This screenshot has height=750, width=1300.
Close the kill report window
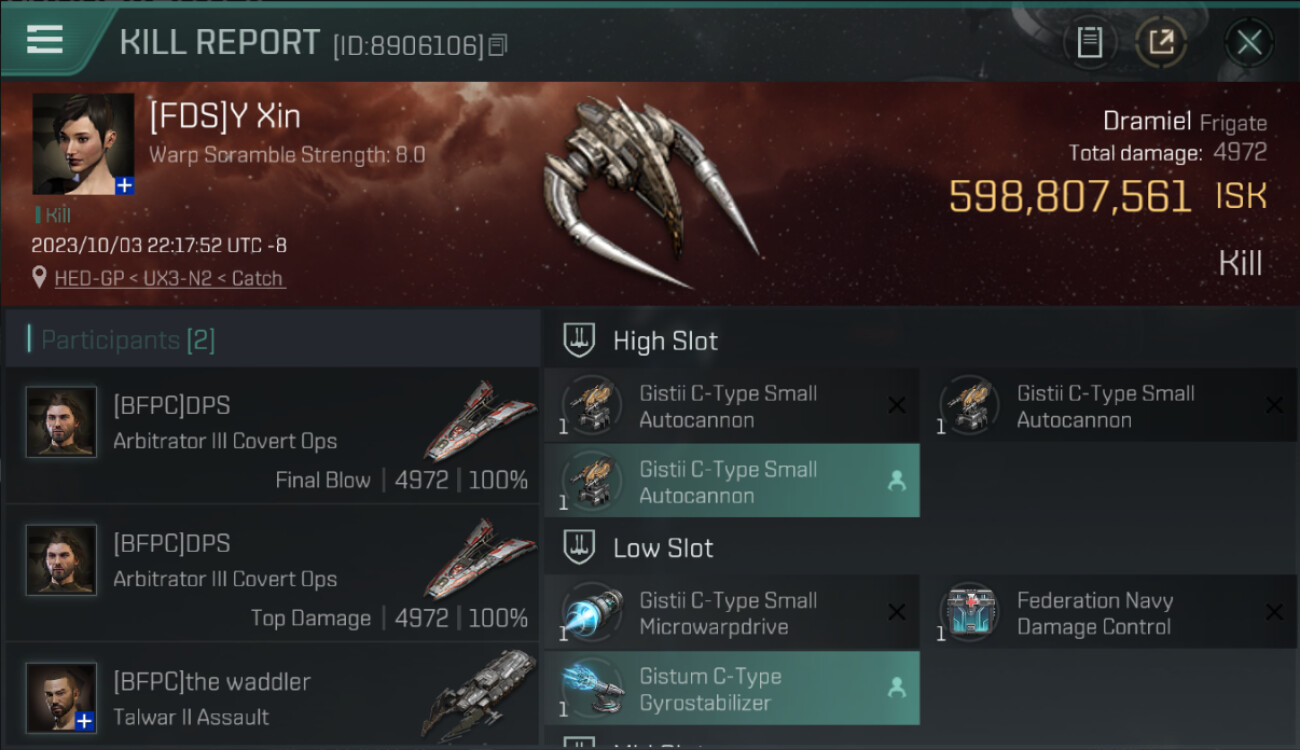1248,43
